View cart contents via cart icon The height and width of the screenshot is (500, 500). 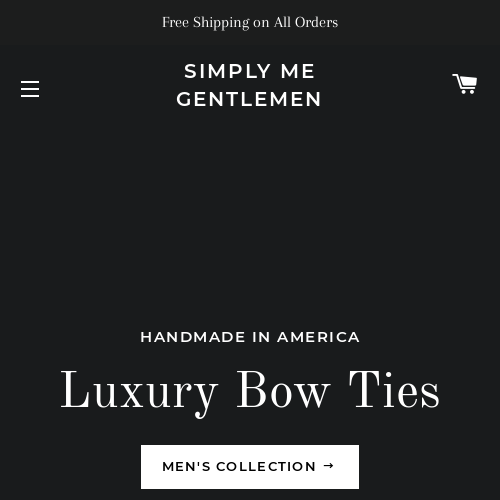tap(465, 84)
